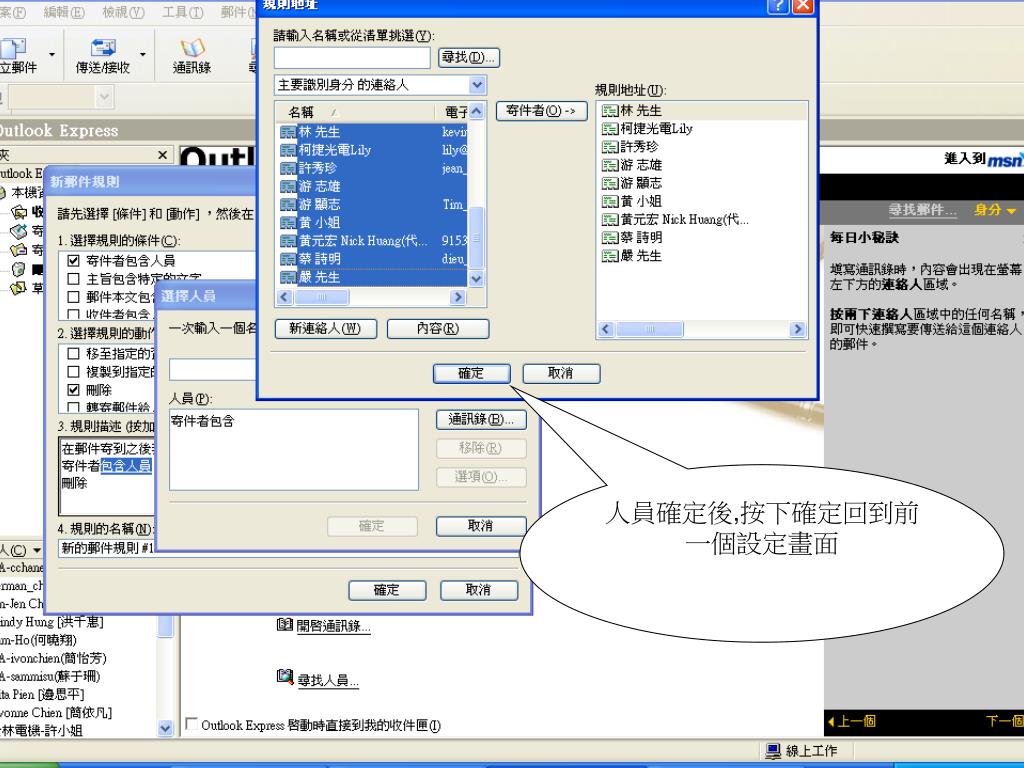Close the folder pane with X icon
Image resolution: width=1024 pixels, height=768 pixels.
coord(163,155)
